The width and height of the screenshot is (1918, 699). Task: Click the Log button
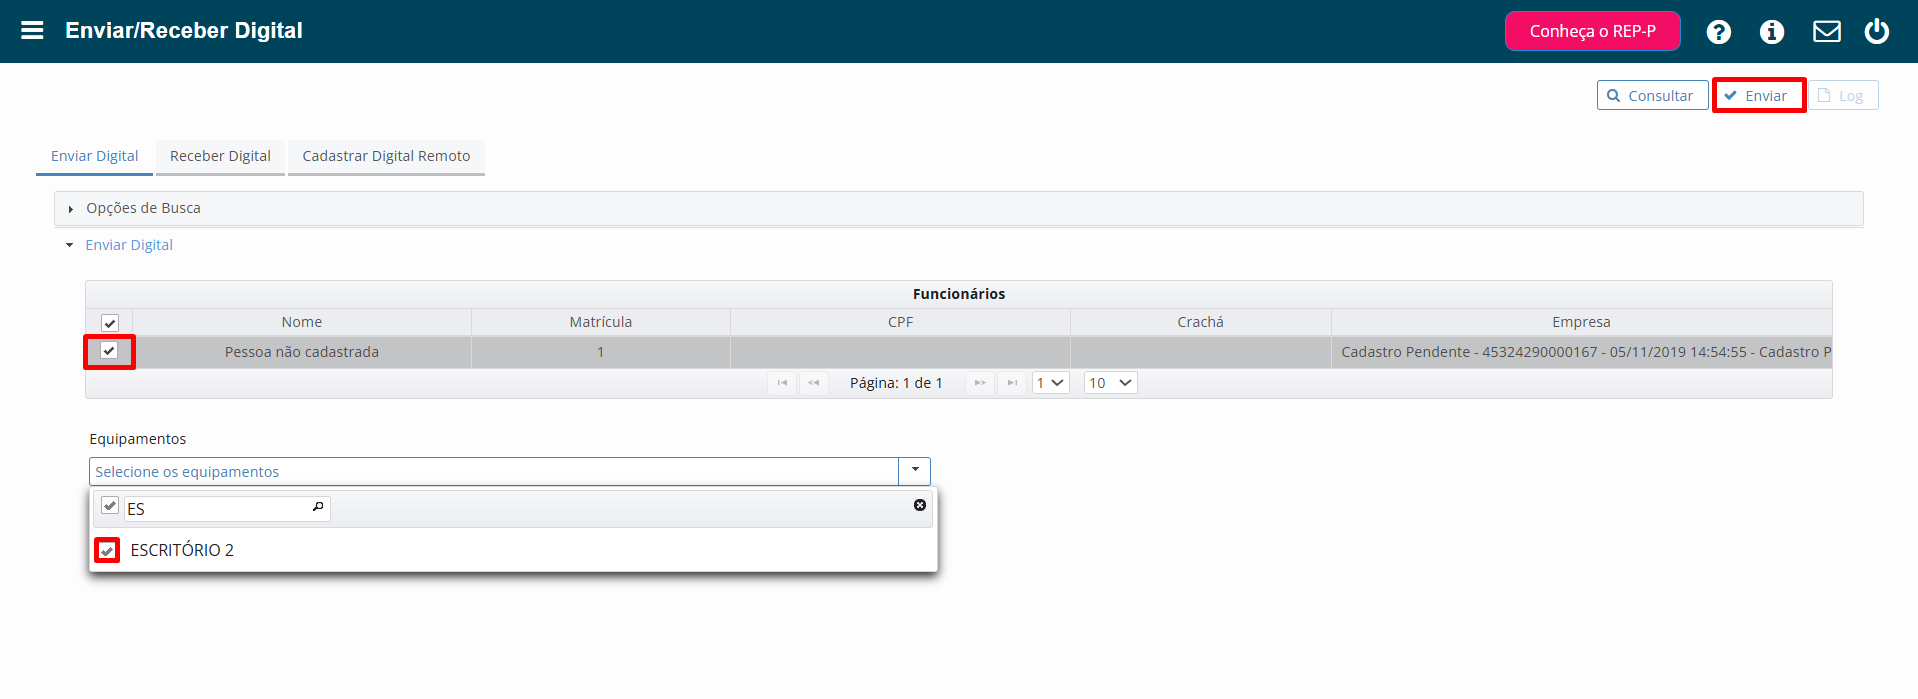coord(1842,95)
